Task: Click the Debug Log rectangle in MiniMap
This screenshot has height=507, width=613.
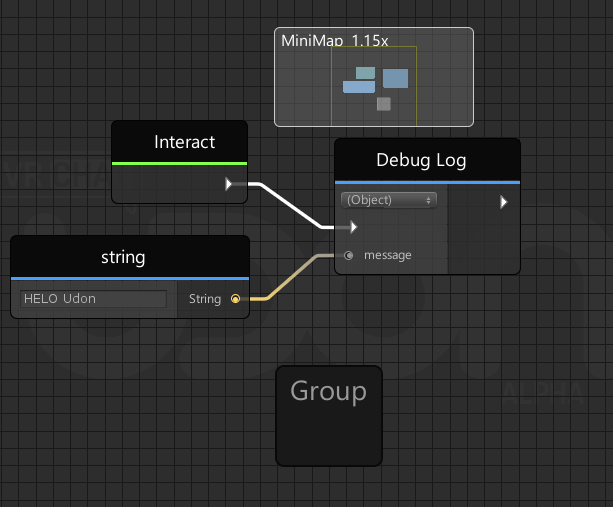Action: [x=395, y=79]
